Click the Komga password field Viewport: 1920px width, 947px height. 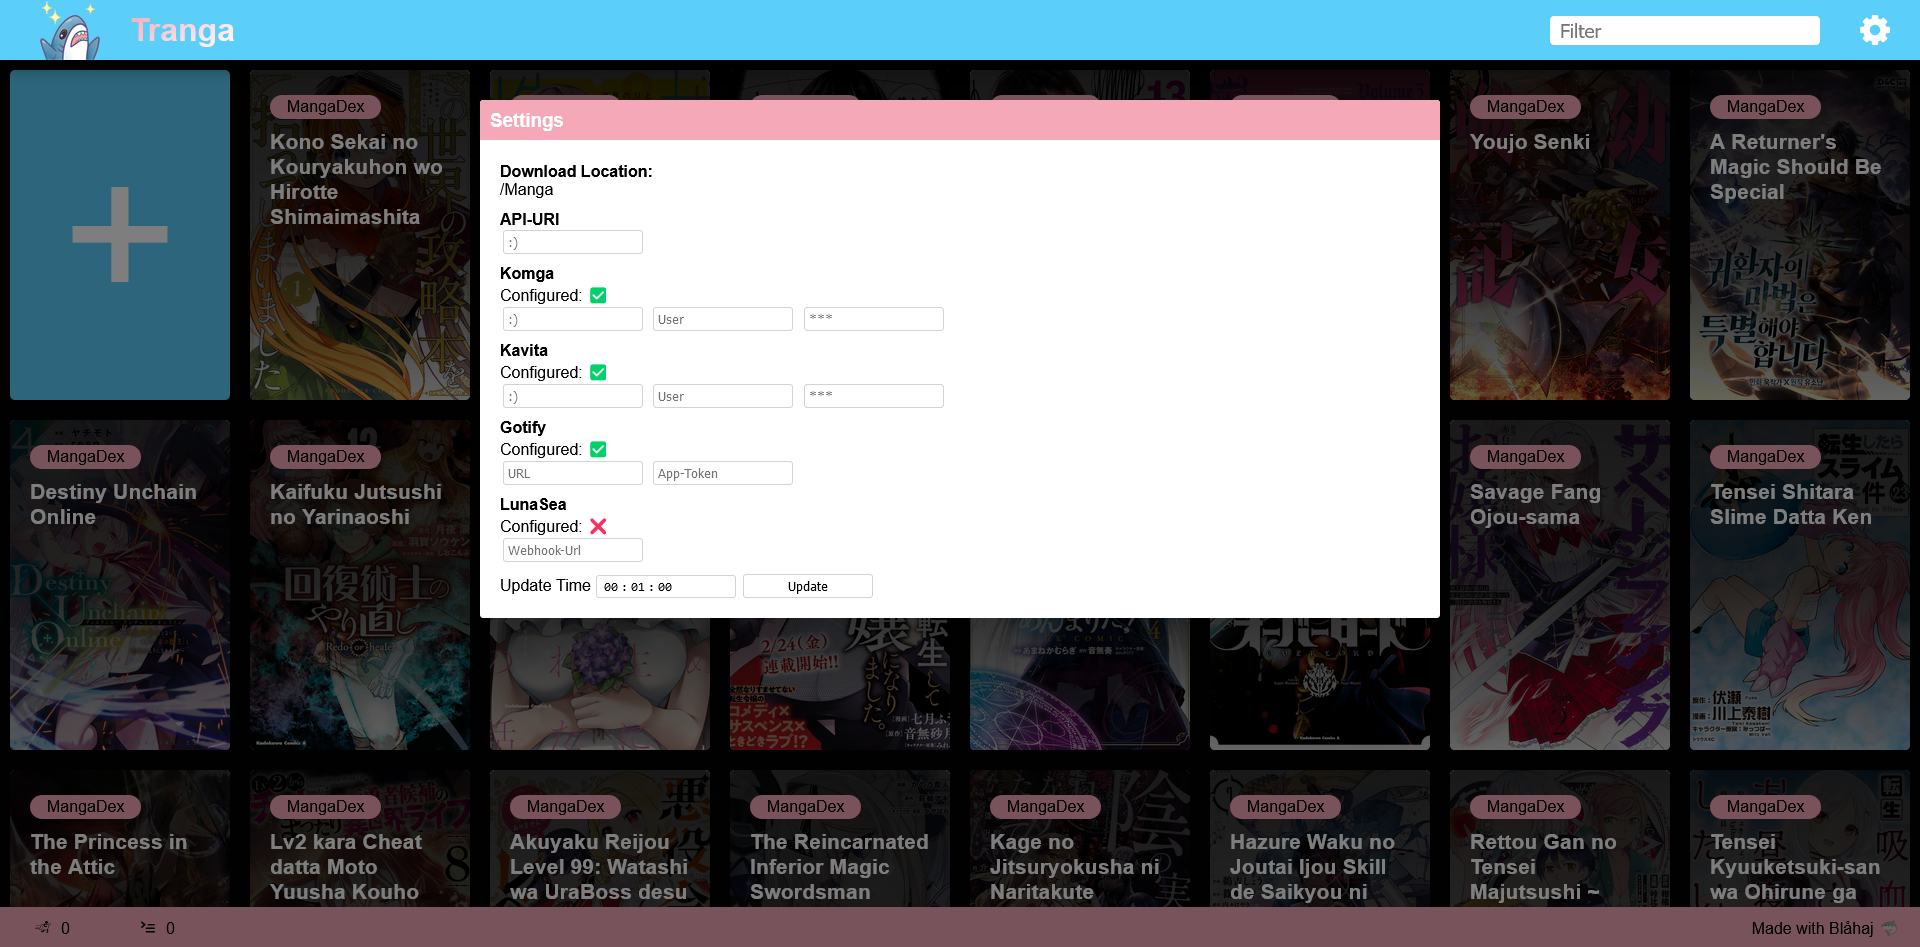(x=873, y=319)
